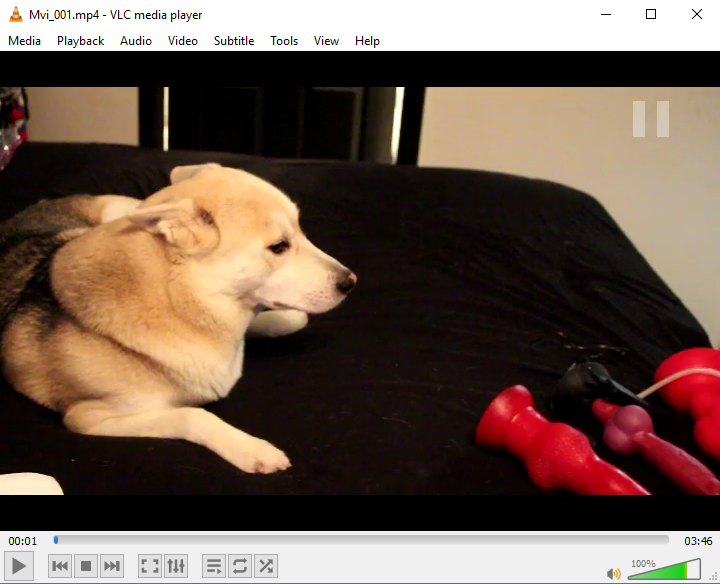This screenshot has height=584, width=720.
Task: Click the video display area
Action: click(360, 291)
